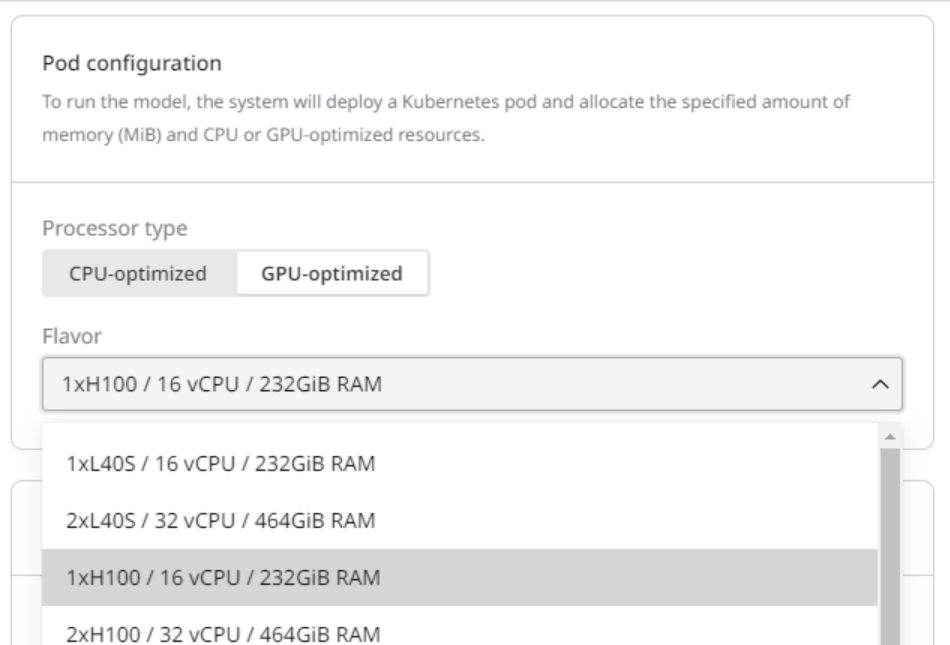950x645 pixels.
Task: Click the flavor list scrollbar up arrow
Action: pos(888,437)
